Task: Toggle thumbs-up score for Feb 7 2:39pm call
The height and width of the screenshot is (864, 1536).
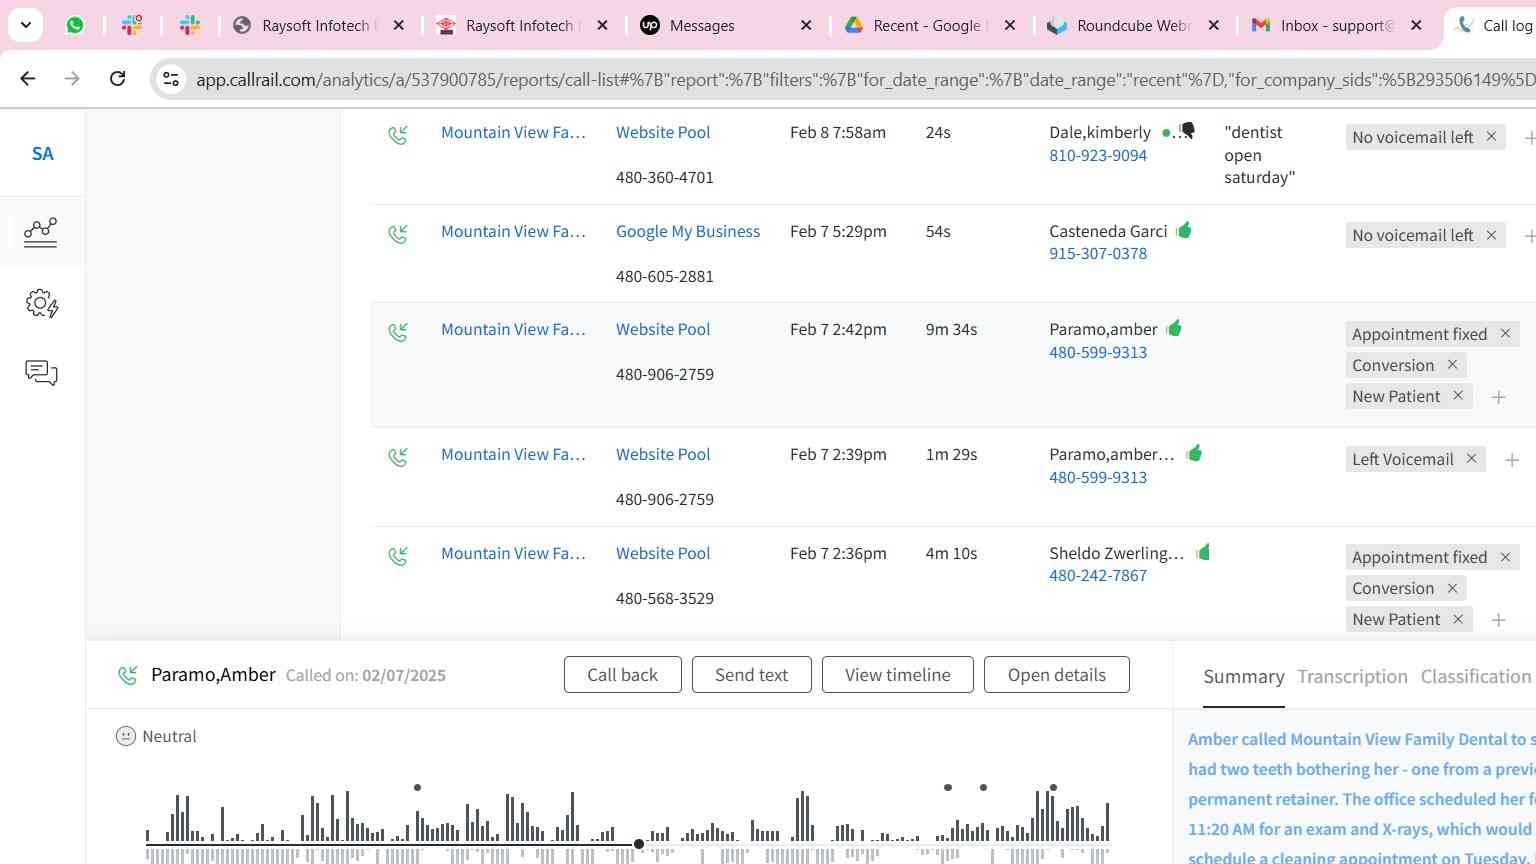Action: [x=1194, y=453]
